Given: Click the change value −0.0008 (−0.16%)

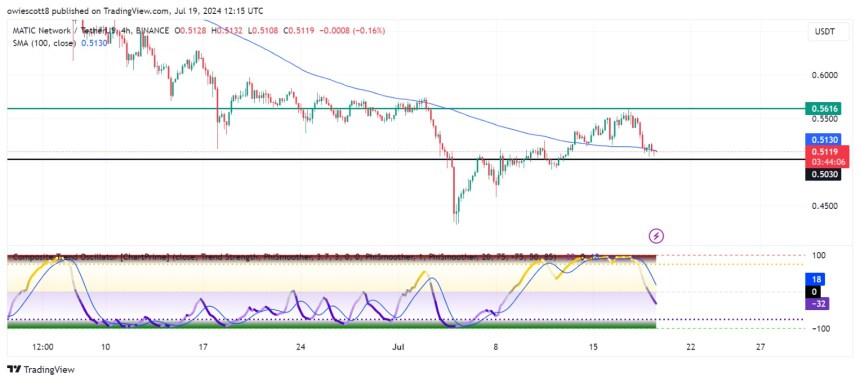Looking at the screenshot, I should pos(352,31).
